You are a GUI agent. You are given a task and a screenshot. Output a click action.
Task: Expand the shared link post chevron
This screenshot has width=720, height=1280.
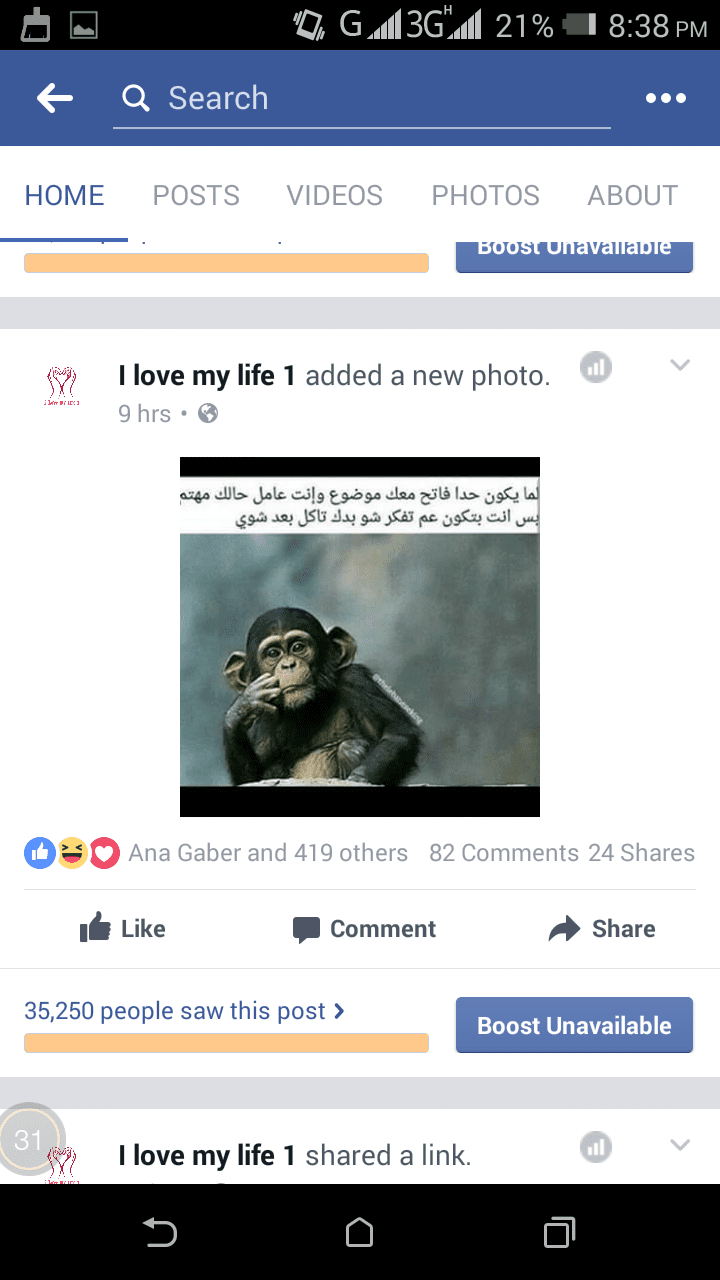coord(680,1144)
